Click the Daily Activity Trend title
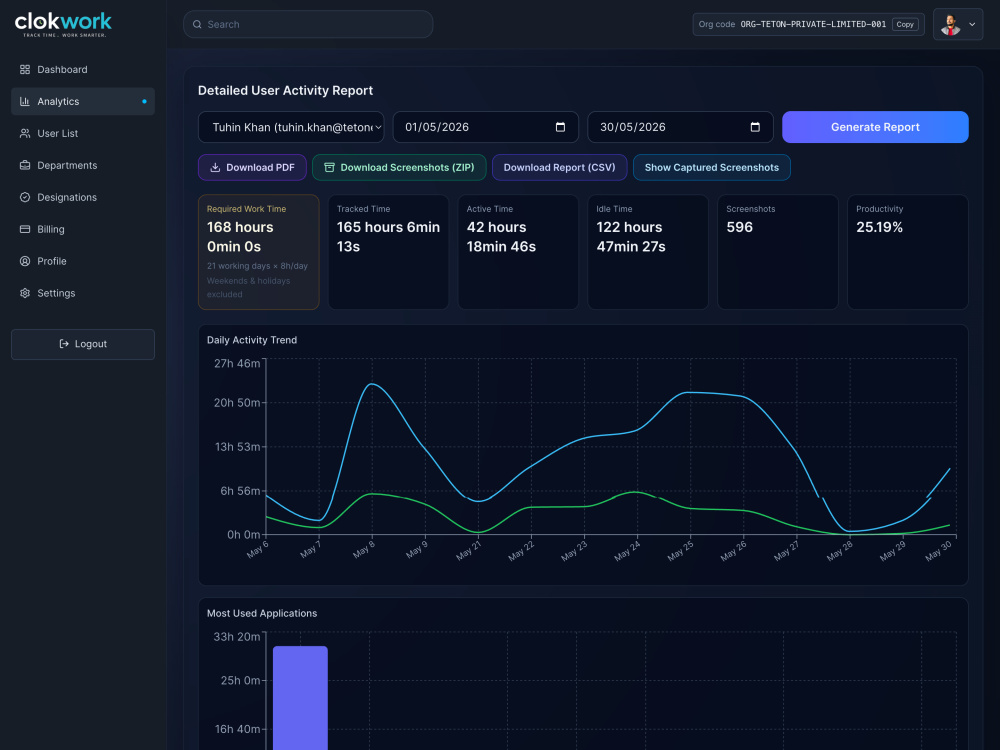The image size is (1000, 750). [x=252, y=340]
